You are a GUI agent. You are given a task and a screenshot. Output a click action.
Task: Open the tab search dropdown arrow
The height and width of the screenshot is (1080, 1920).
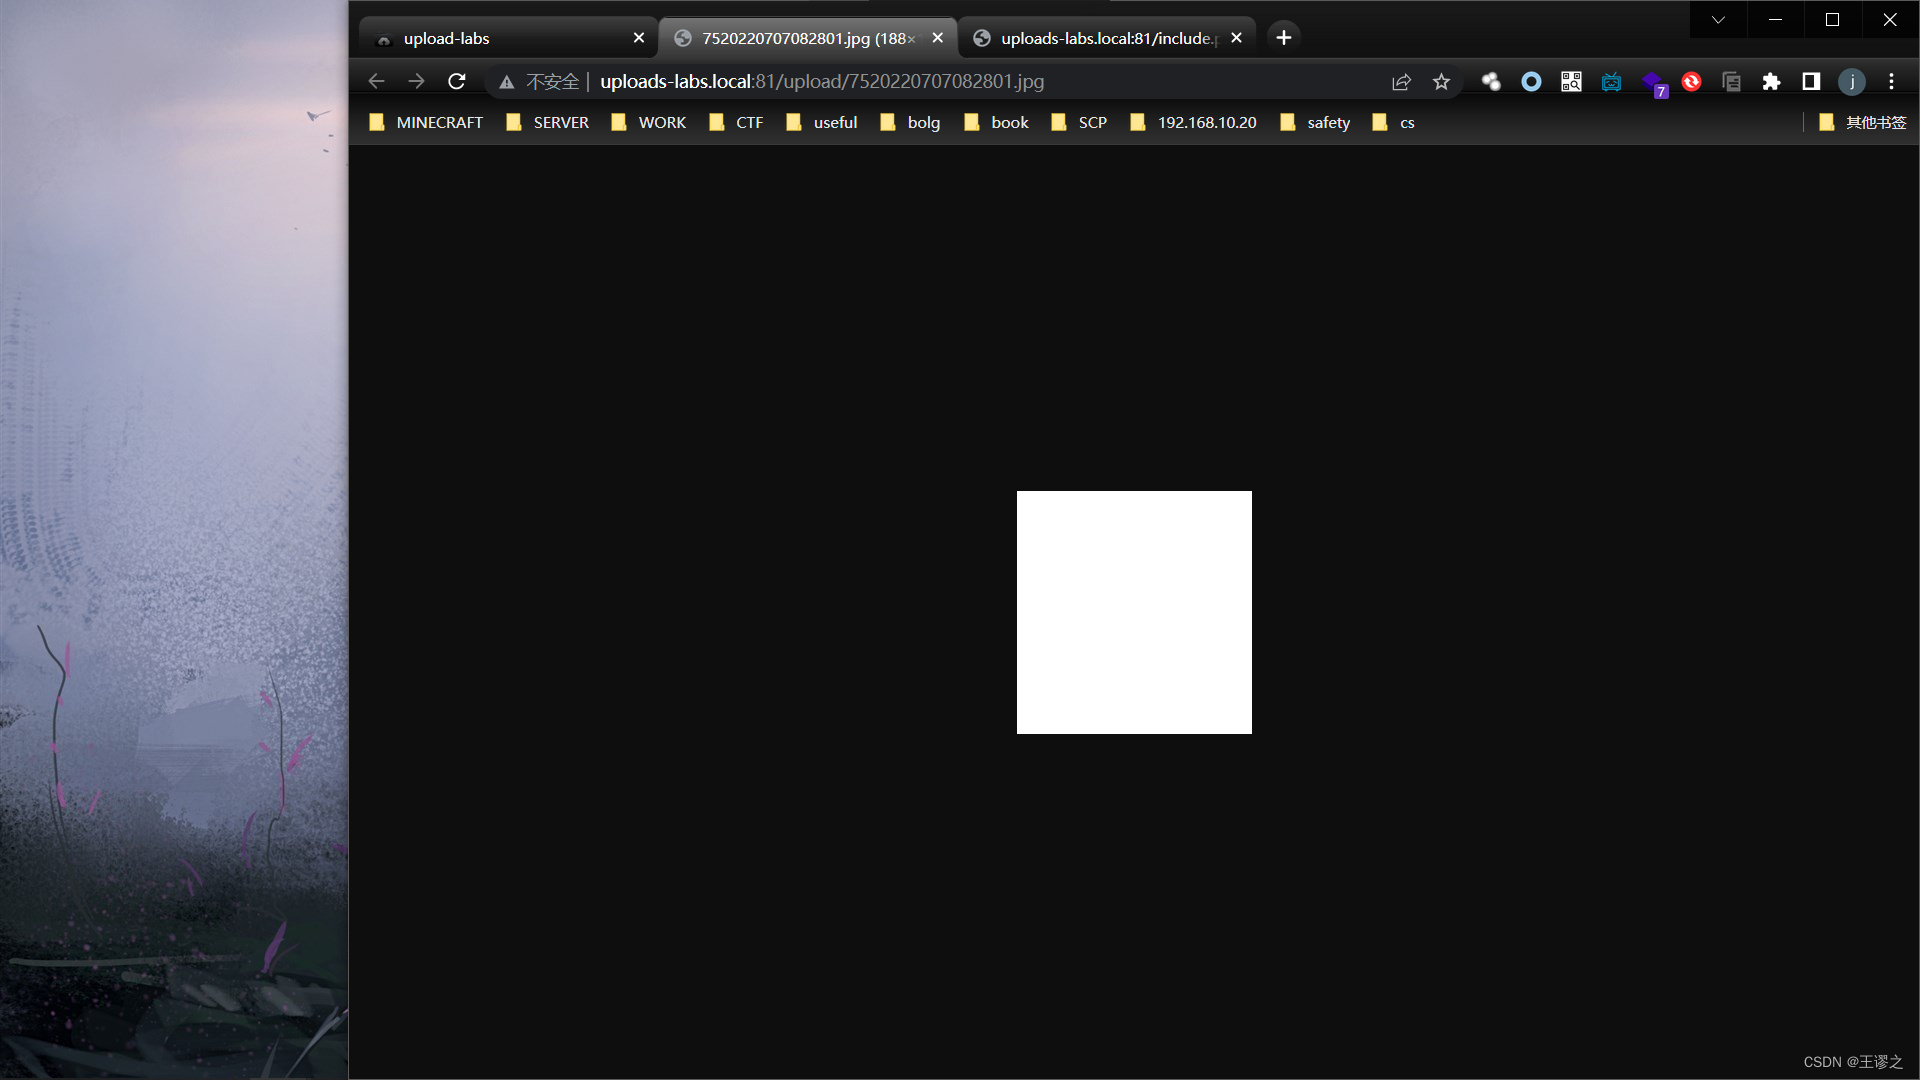coord(1718,19)
